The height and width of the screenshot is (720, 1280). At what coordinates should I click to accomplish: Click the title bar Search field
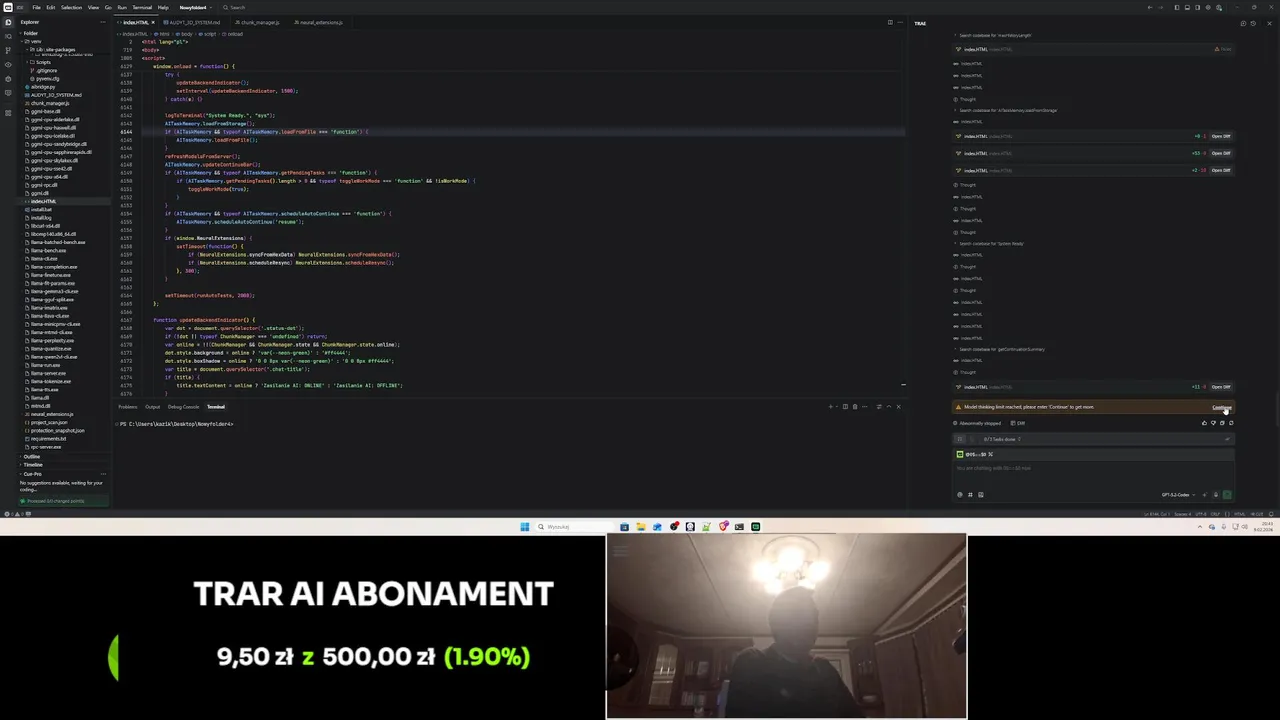(235, 7)
